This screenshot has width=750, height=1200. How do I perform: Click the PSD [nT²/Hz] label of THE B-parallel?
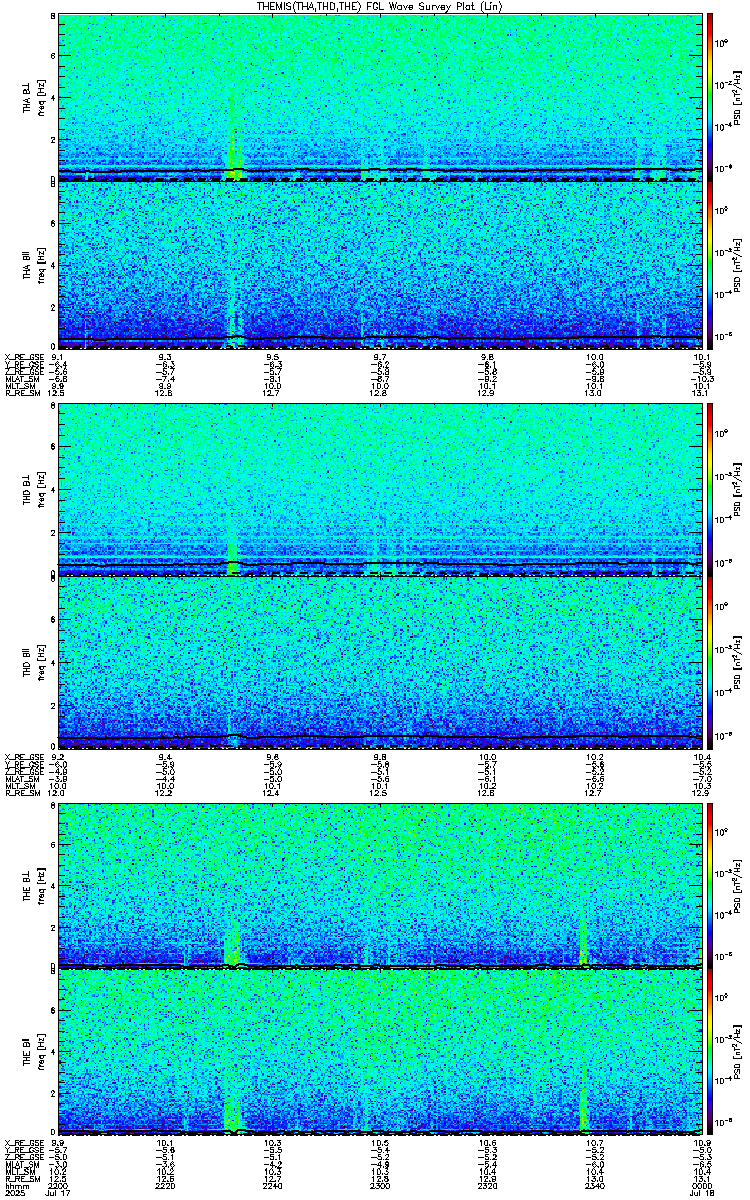738,1053
